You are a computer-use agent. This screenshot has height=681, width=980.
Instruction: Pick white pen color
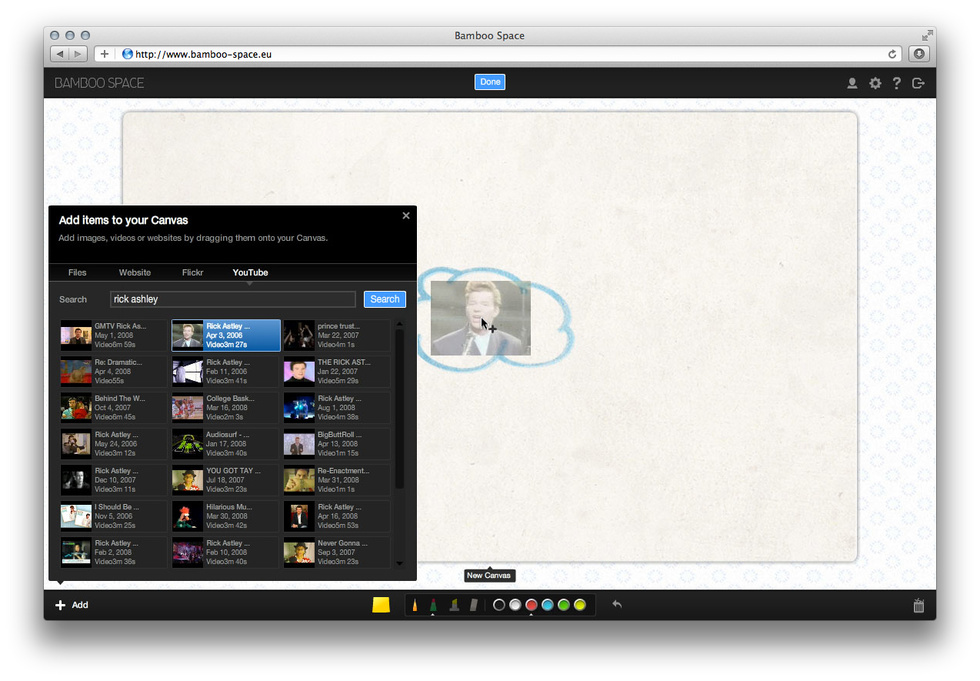point(515,605)
